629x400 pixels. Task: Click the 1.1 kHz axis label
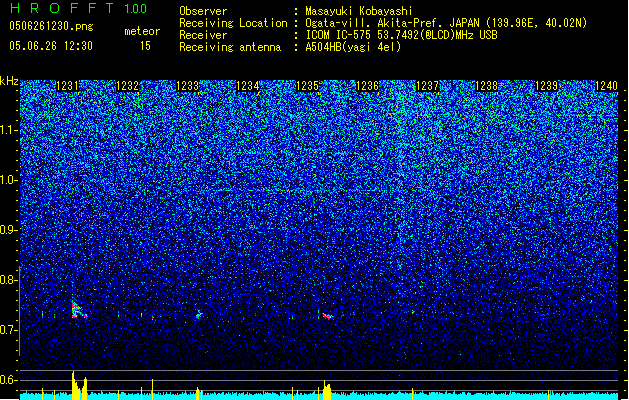9,130
